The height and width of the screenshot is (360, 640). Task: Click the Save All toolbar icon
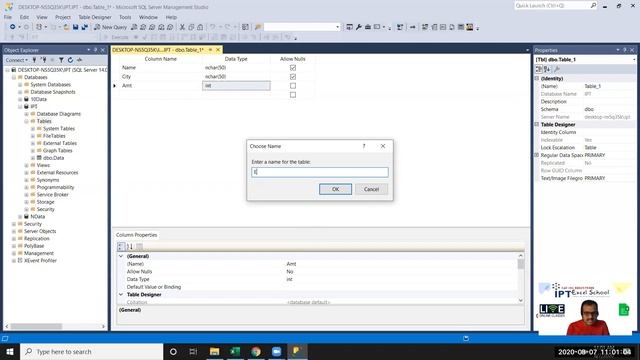coord(84,27)
